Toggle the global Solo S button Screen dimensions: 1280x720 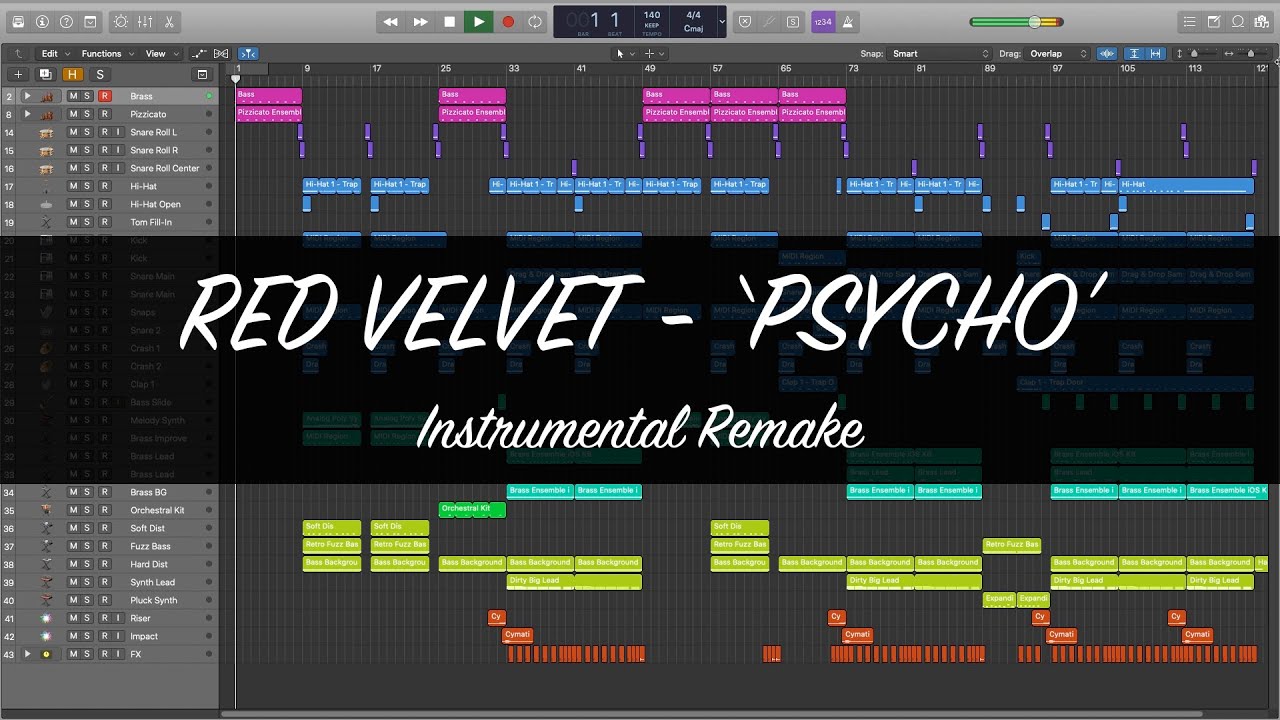click(99, 74)
